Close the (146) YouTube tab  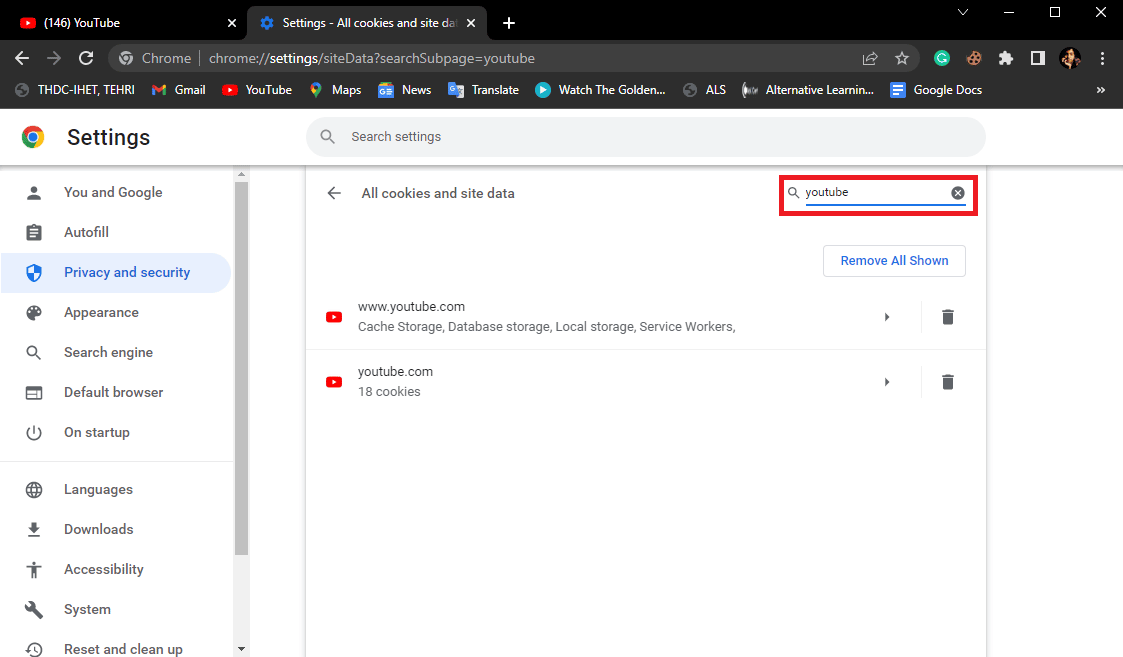(x=231, y=23)
